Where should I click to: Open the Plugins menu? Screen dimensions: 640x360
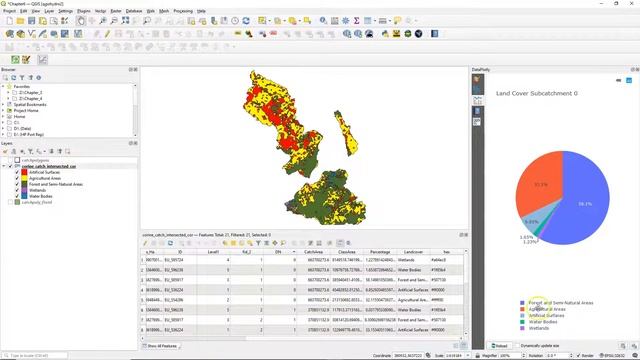tap(84, 11)
